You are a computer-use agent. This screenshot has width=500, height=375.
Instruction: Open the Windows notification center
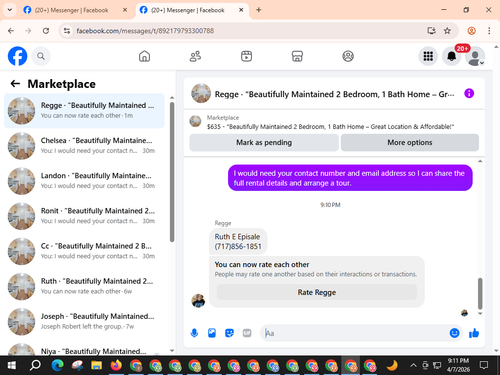(484, 365)
